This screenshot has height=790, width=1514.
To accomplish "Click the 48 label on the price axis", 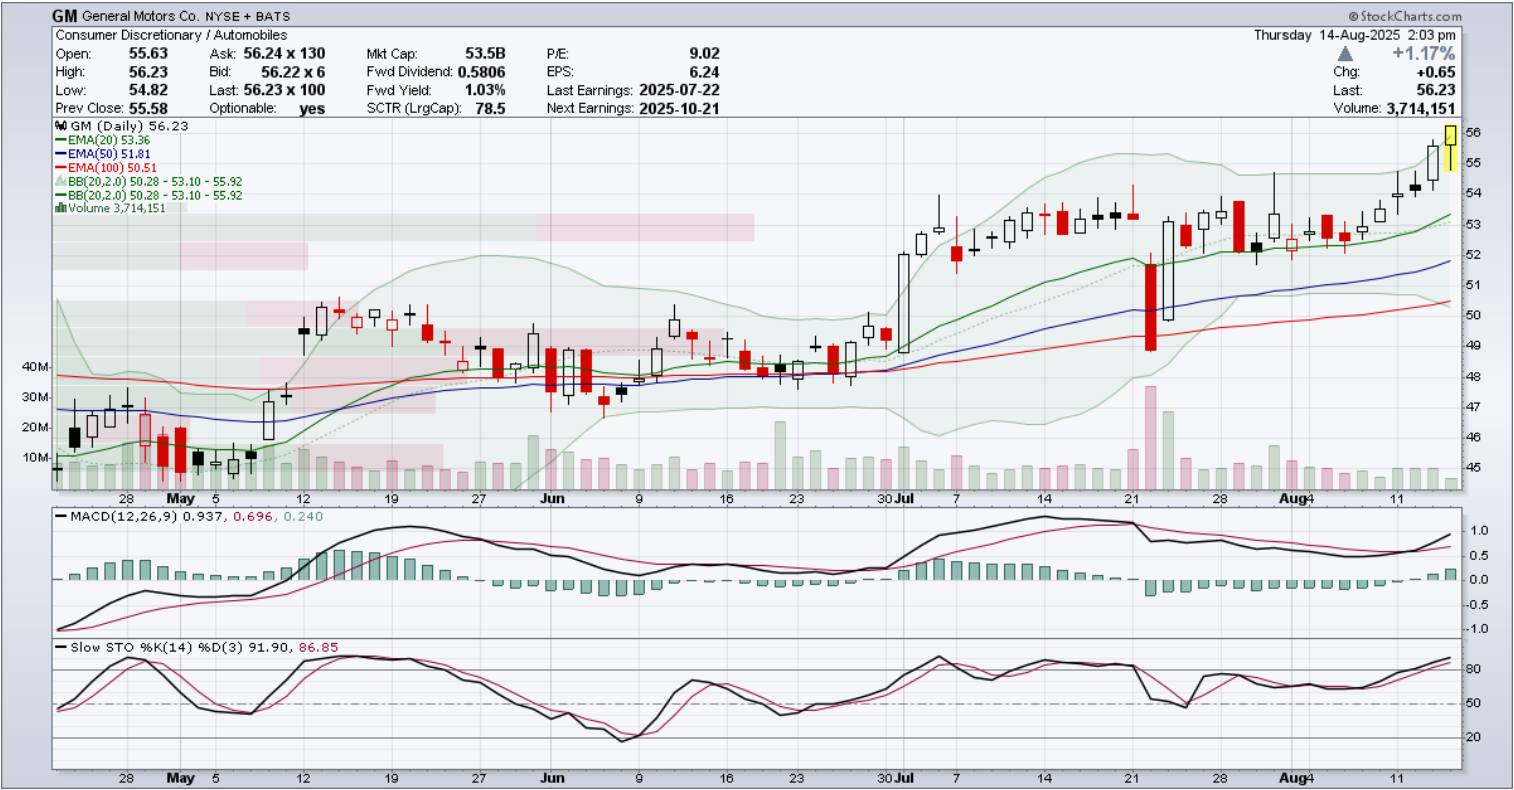I will [x=1474, y=376].
